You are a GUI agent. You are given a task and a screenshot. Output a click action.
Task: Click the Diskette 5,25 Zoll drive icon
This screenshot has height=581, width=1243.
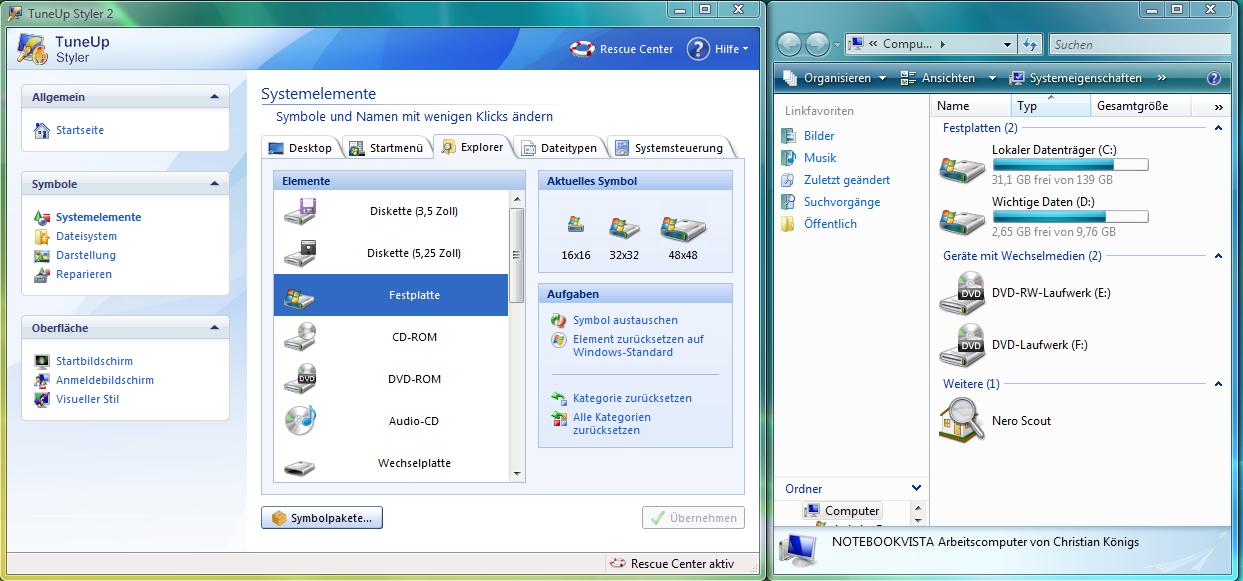[x=300, y=253]
